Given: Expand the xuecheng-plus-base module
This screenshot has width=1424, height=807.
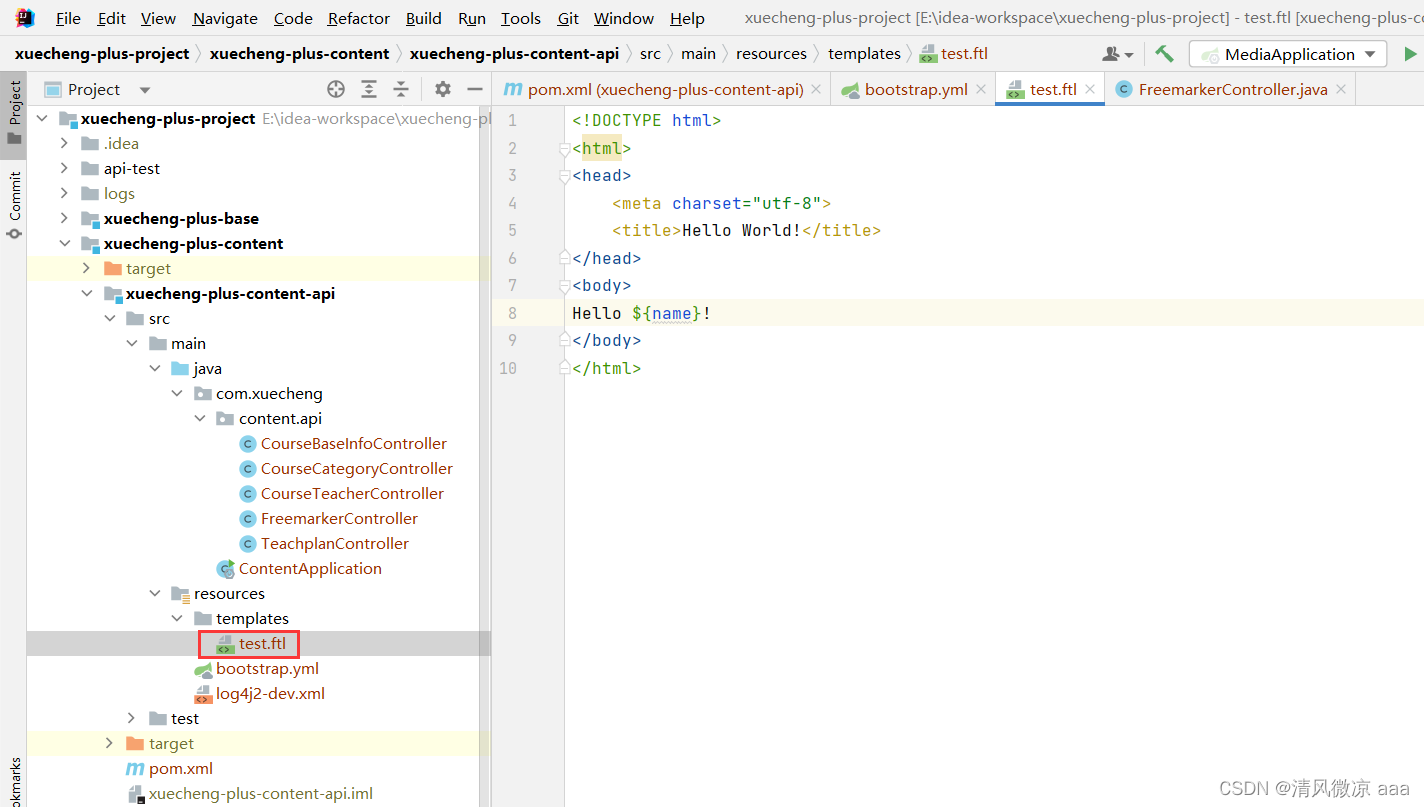Looking at the screenshot, I should 65,219.
